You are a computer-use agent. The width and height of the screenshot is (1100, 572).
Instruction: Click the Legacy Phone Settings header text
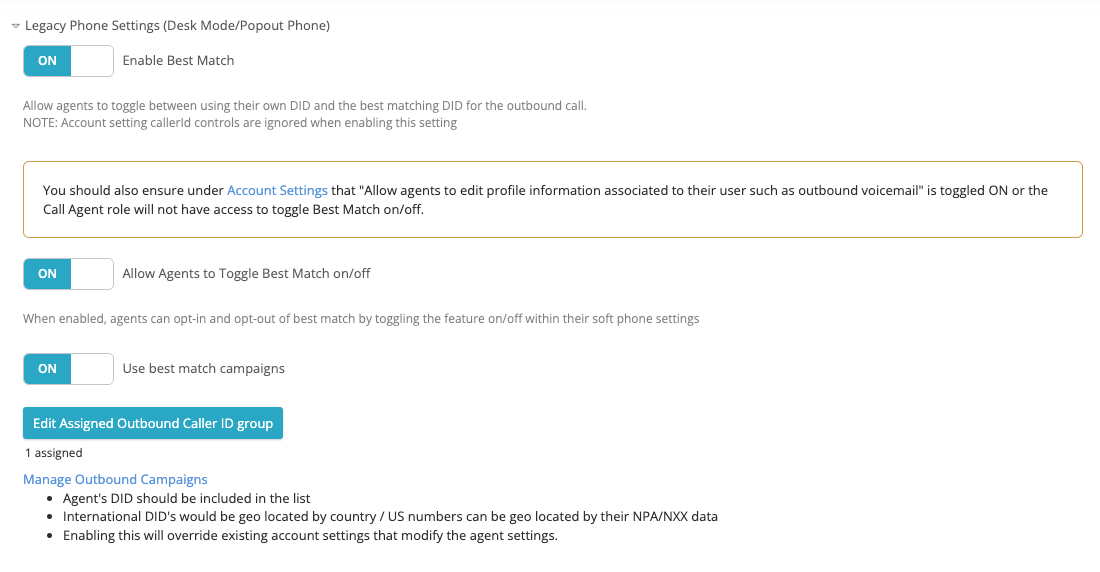pyautogui.click(x=177, y=26)
